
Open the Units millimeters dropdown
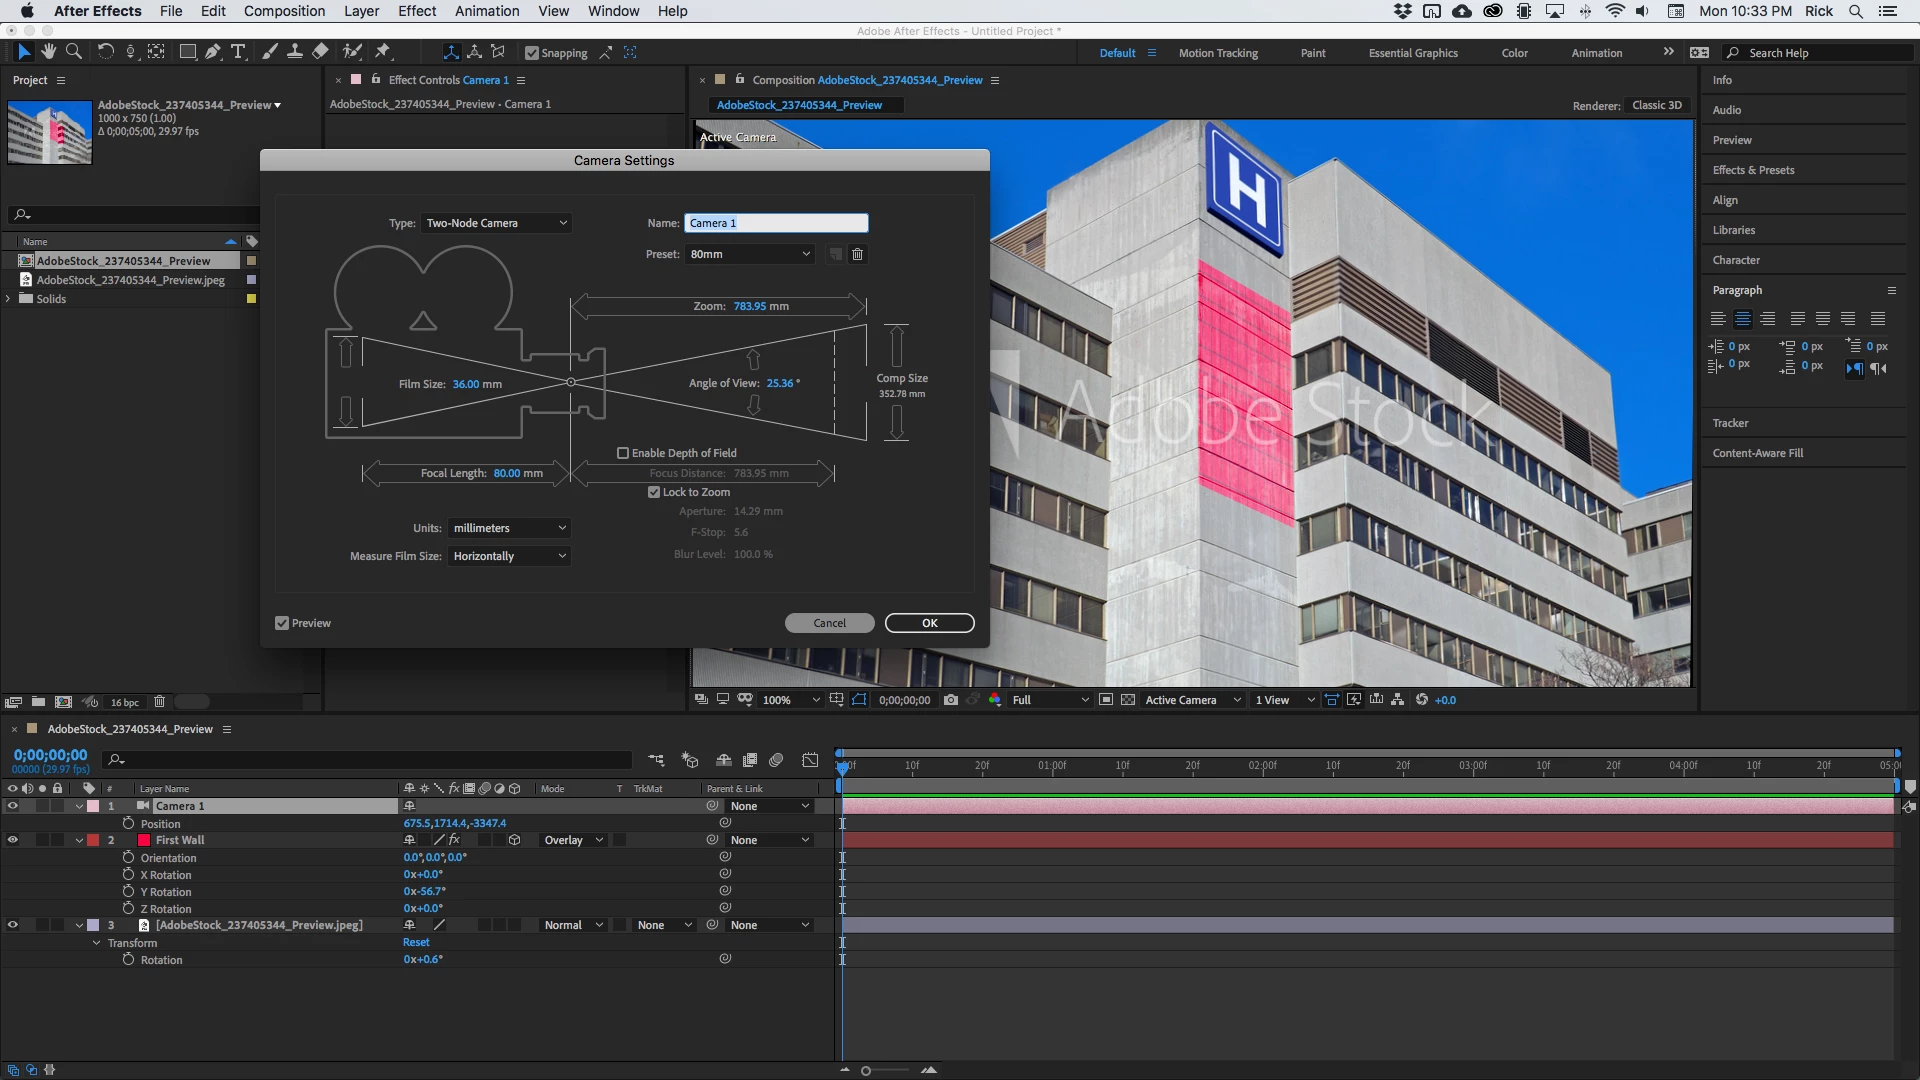pos(509,528)
